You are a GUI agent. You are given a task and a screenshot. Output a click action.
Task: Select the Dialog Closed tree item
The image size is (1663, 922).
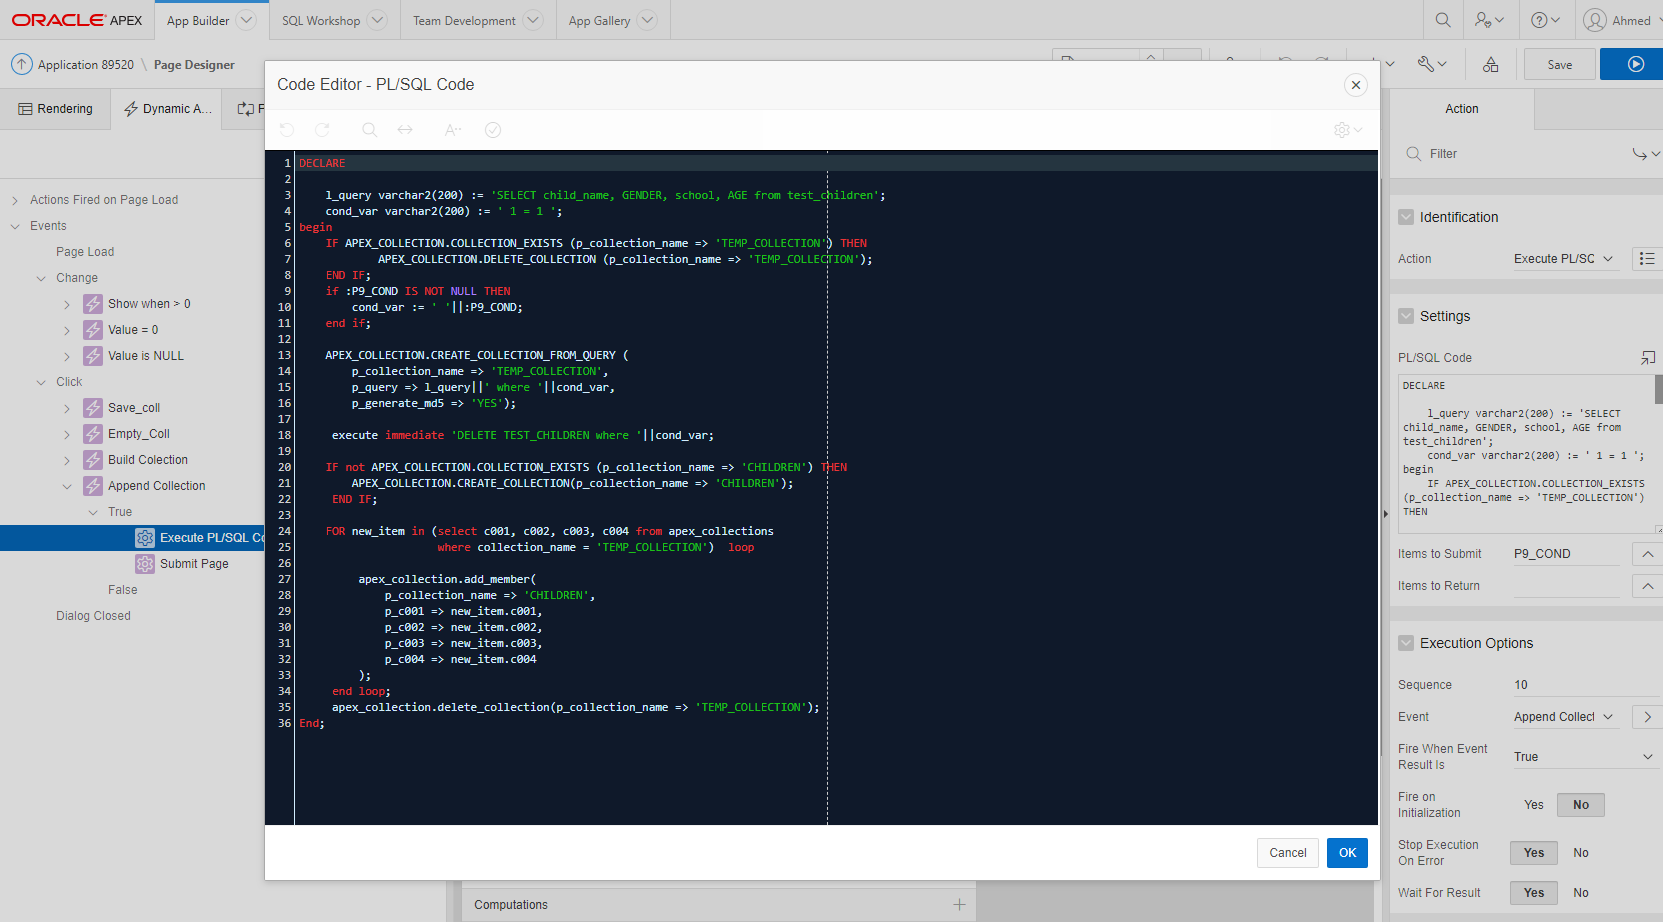pyautogui.click(x=93, y=616)
